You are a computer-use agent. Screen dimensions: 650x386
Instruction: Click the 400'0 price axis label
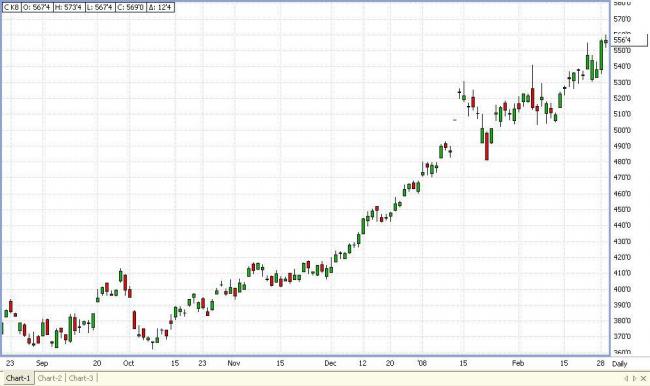(x=622, y=289)
